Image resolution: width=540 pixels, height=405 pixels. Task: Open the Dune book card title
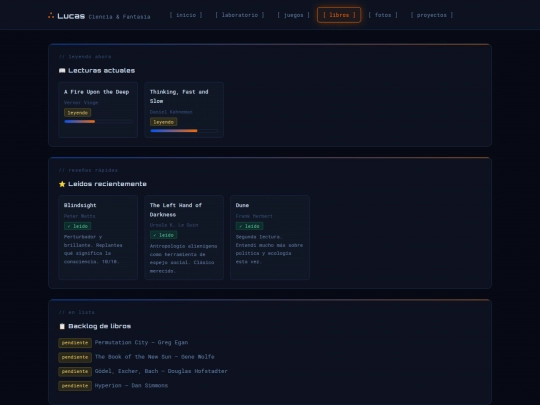[x=242, y=205]
